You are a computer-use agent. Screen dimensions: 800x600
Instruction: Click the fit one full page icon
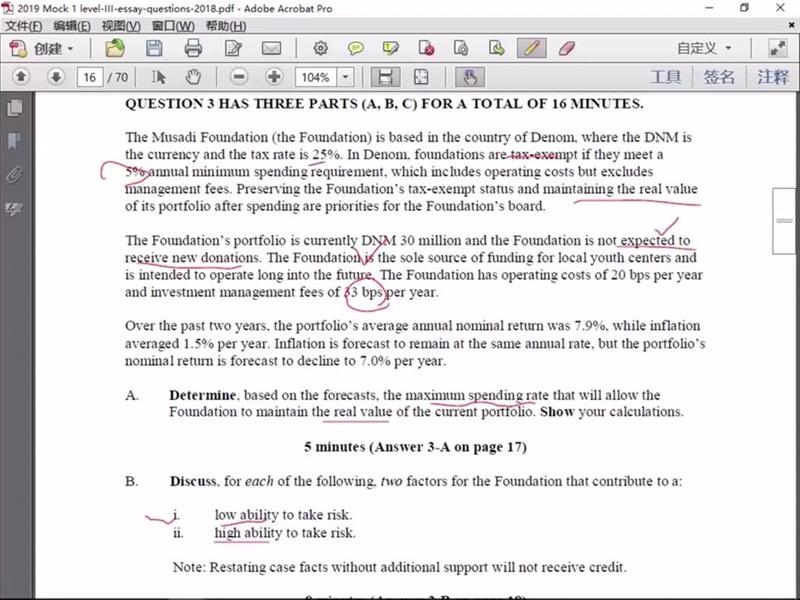[421, 77]
